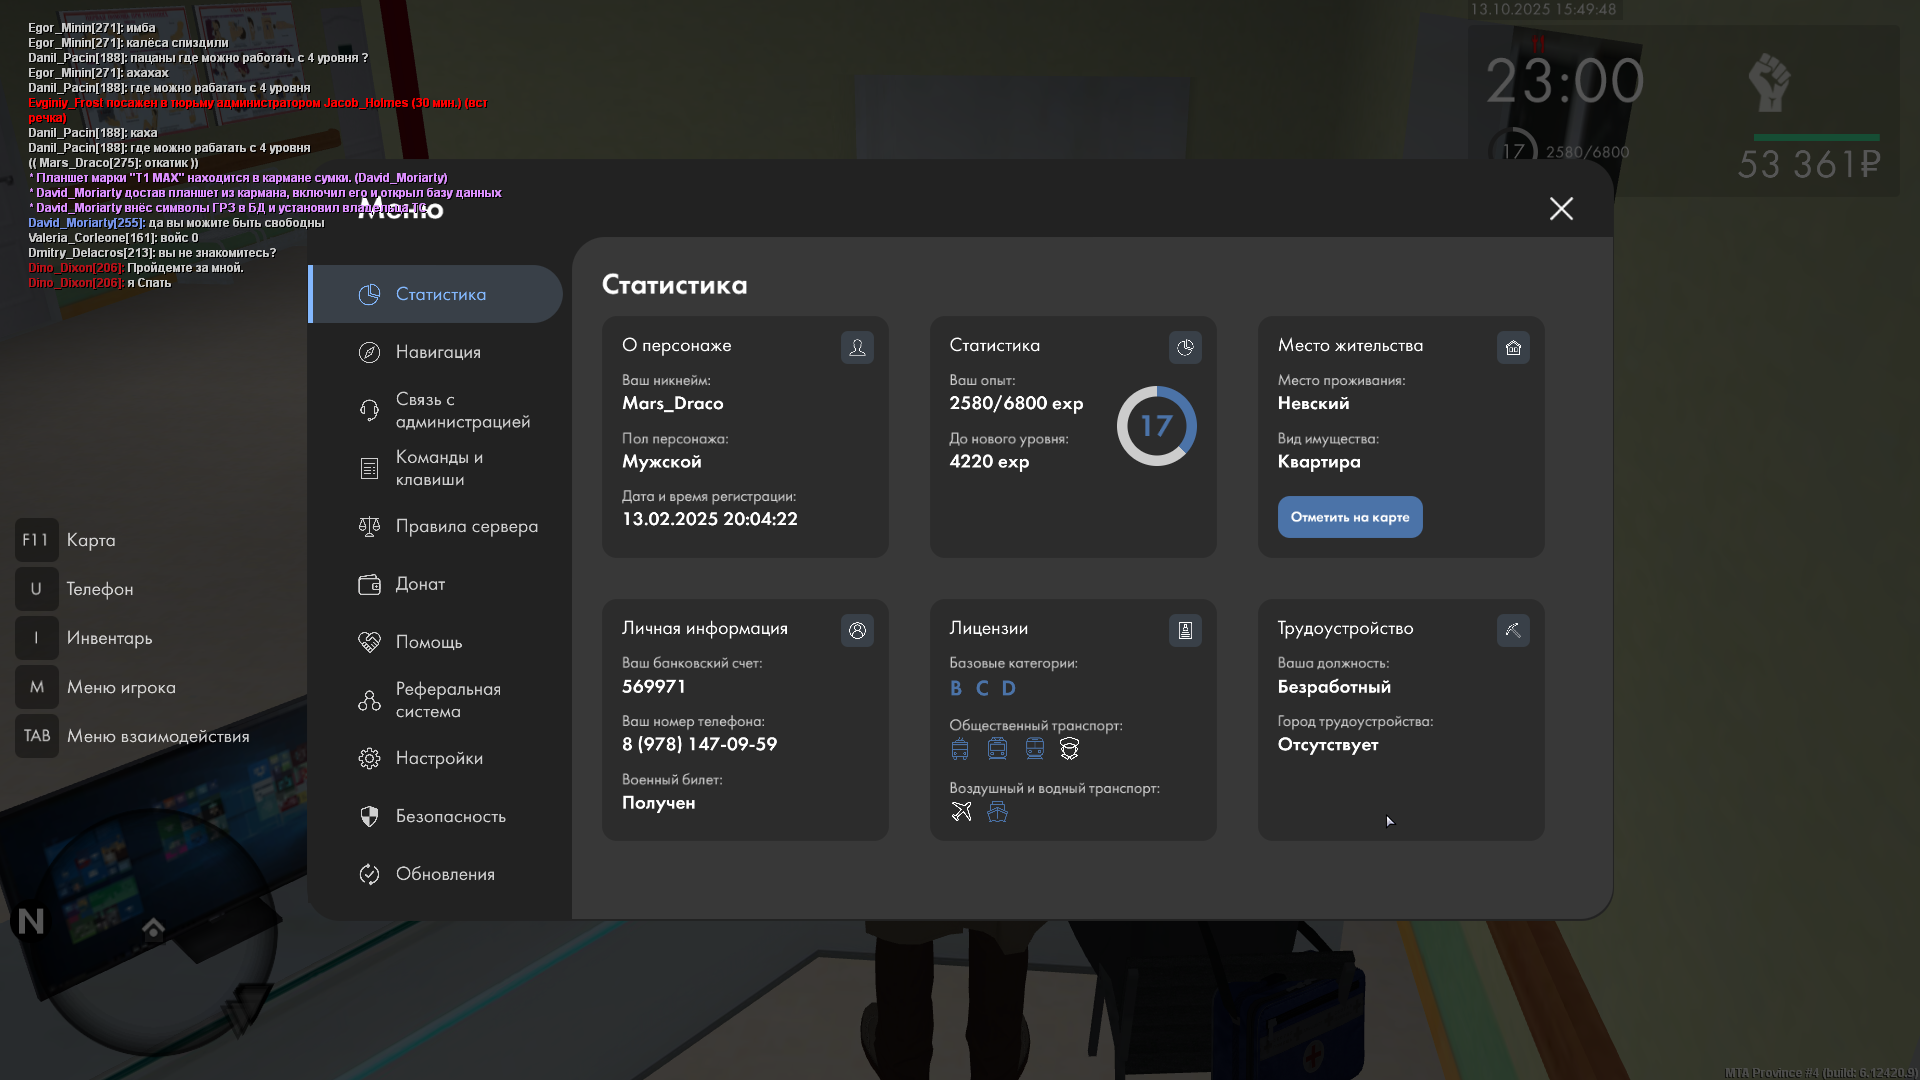Click the category D license letter
Screen dimensions: 1920x1080
coord(1008,688)
